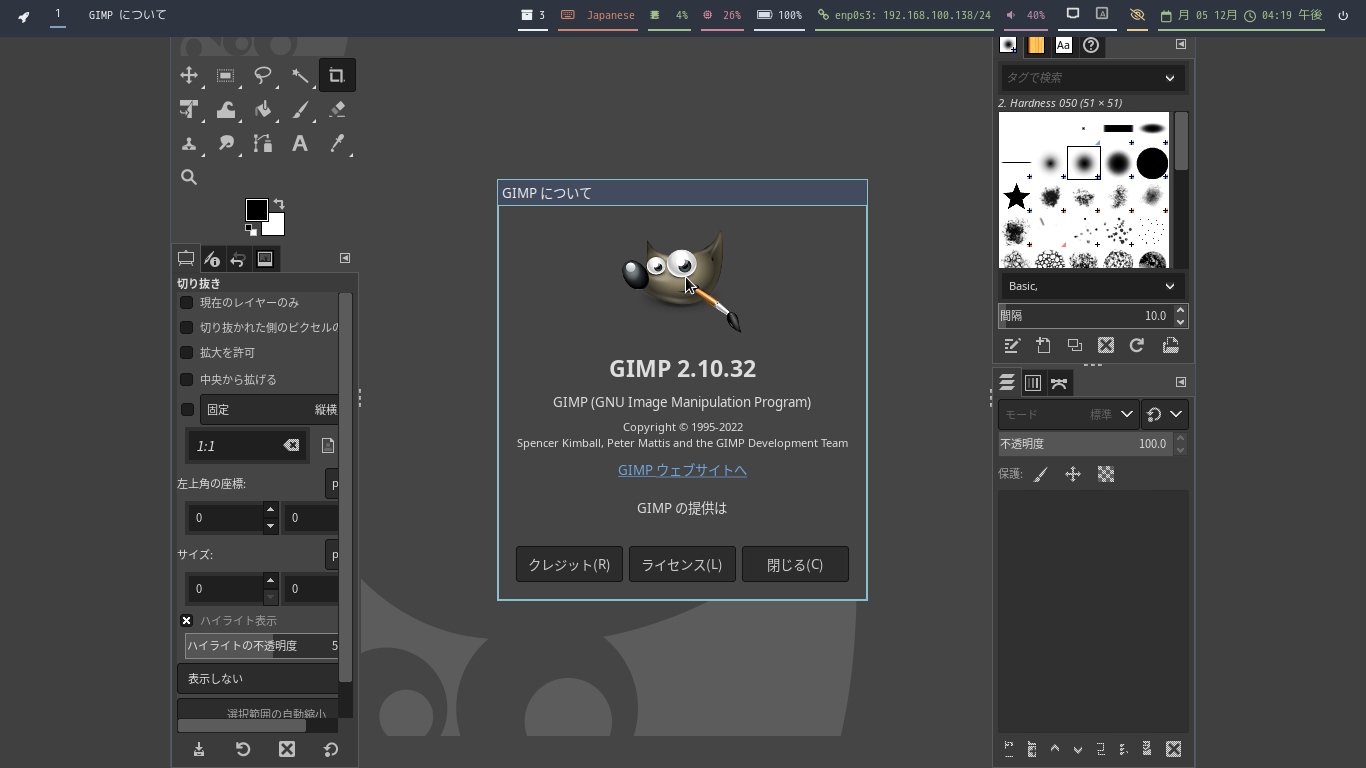Delete tool preset in tool options
The height and width of the screenshot is (768, 1366).
[287, 749]
